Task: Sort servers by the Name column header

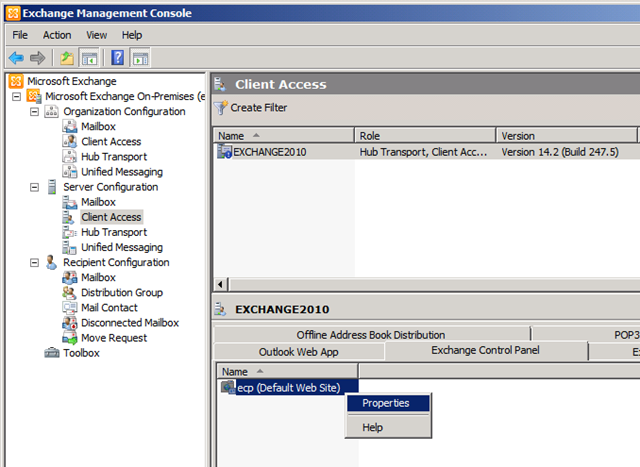Action: click(x=284, y=136)
